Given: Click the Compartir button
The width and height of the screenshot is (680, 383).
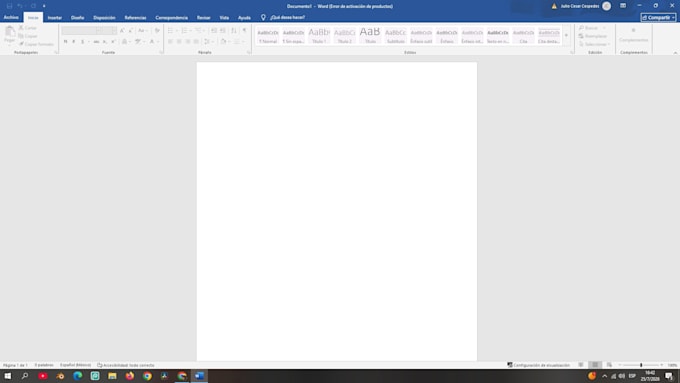Looking at the screenshot, I should (658, 18).
